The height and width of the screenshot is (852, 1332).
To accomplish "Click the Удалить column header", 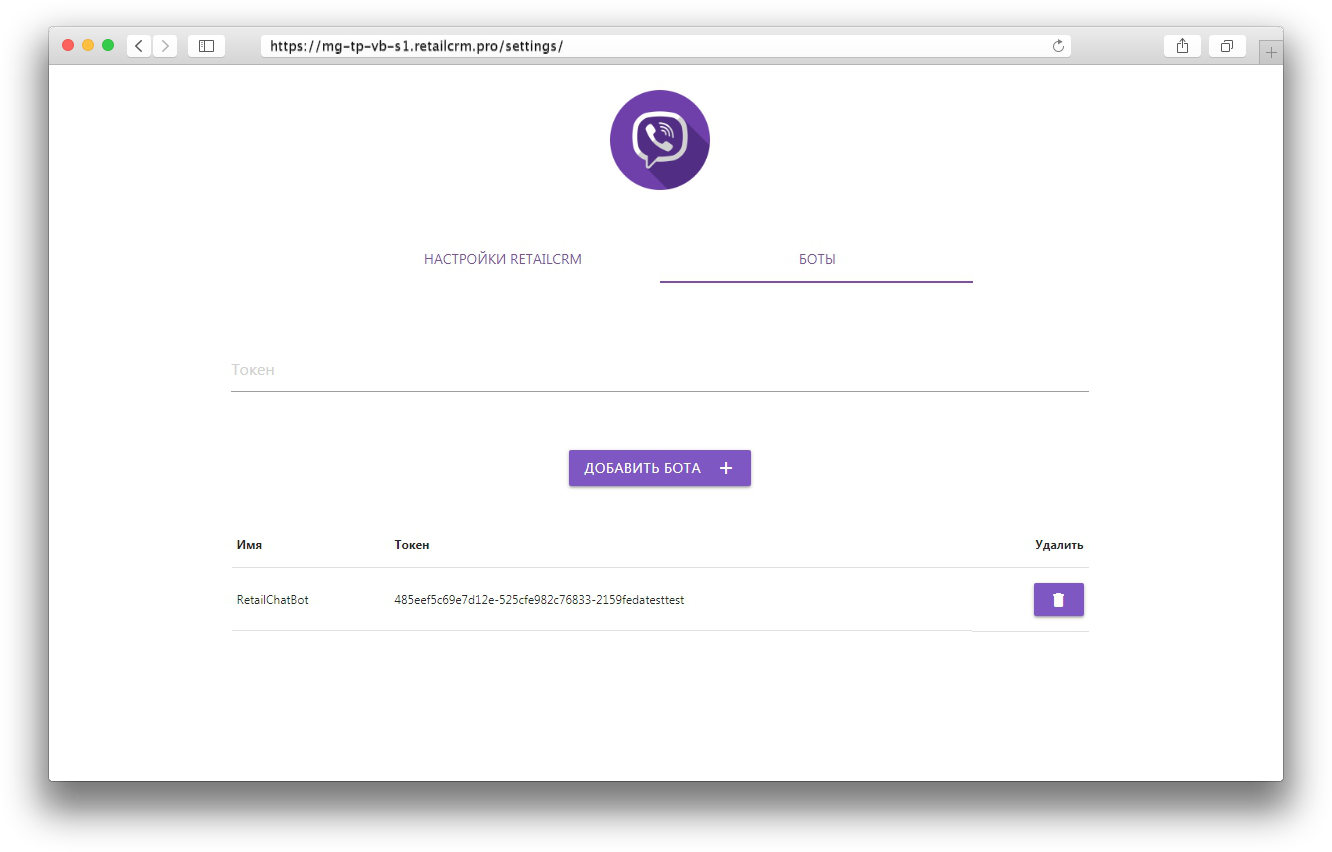I will tap(1059, 545).
